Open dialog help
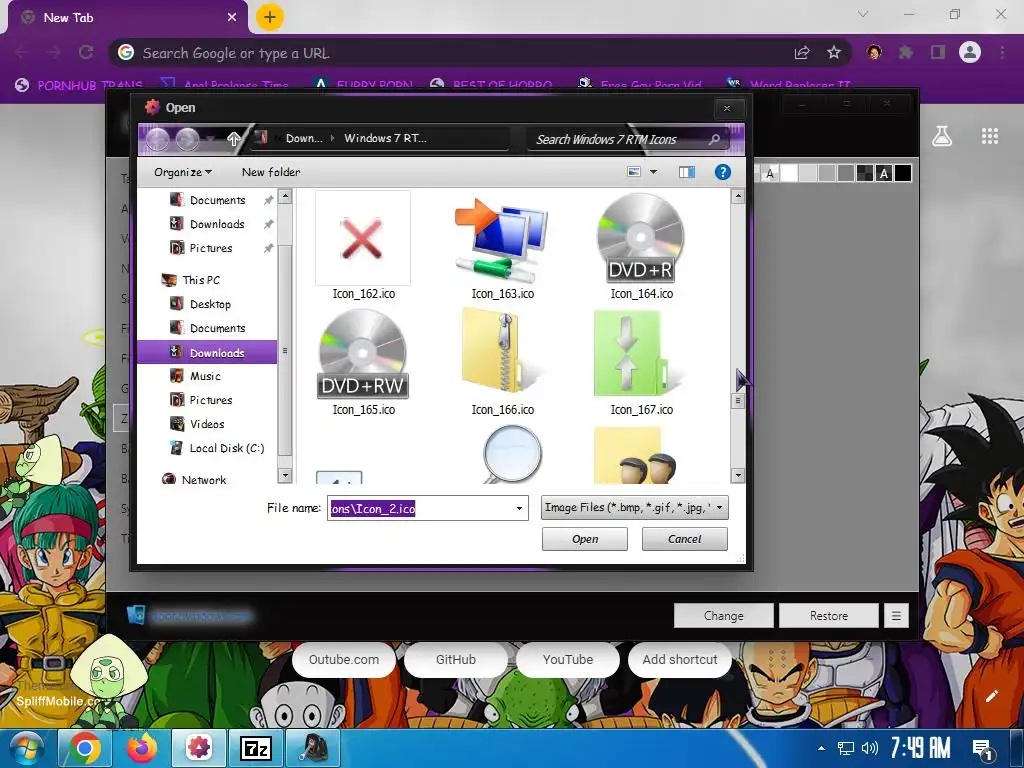 (x=722, y=172)
